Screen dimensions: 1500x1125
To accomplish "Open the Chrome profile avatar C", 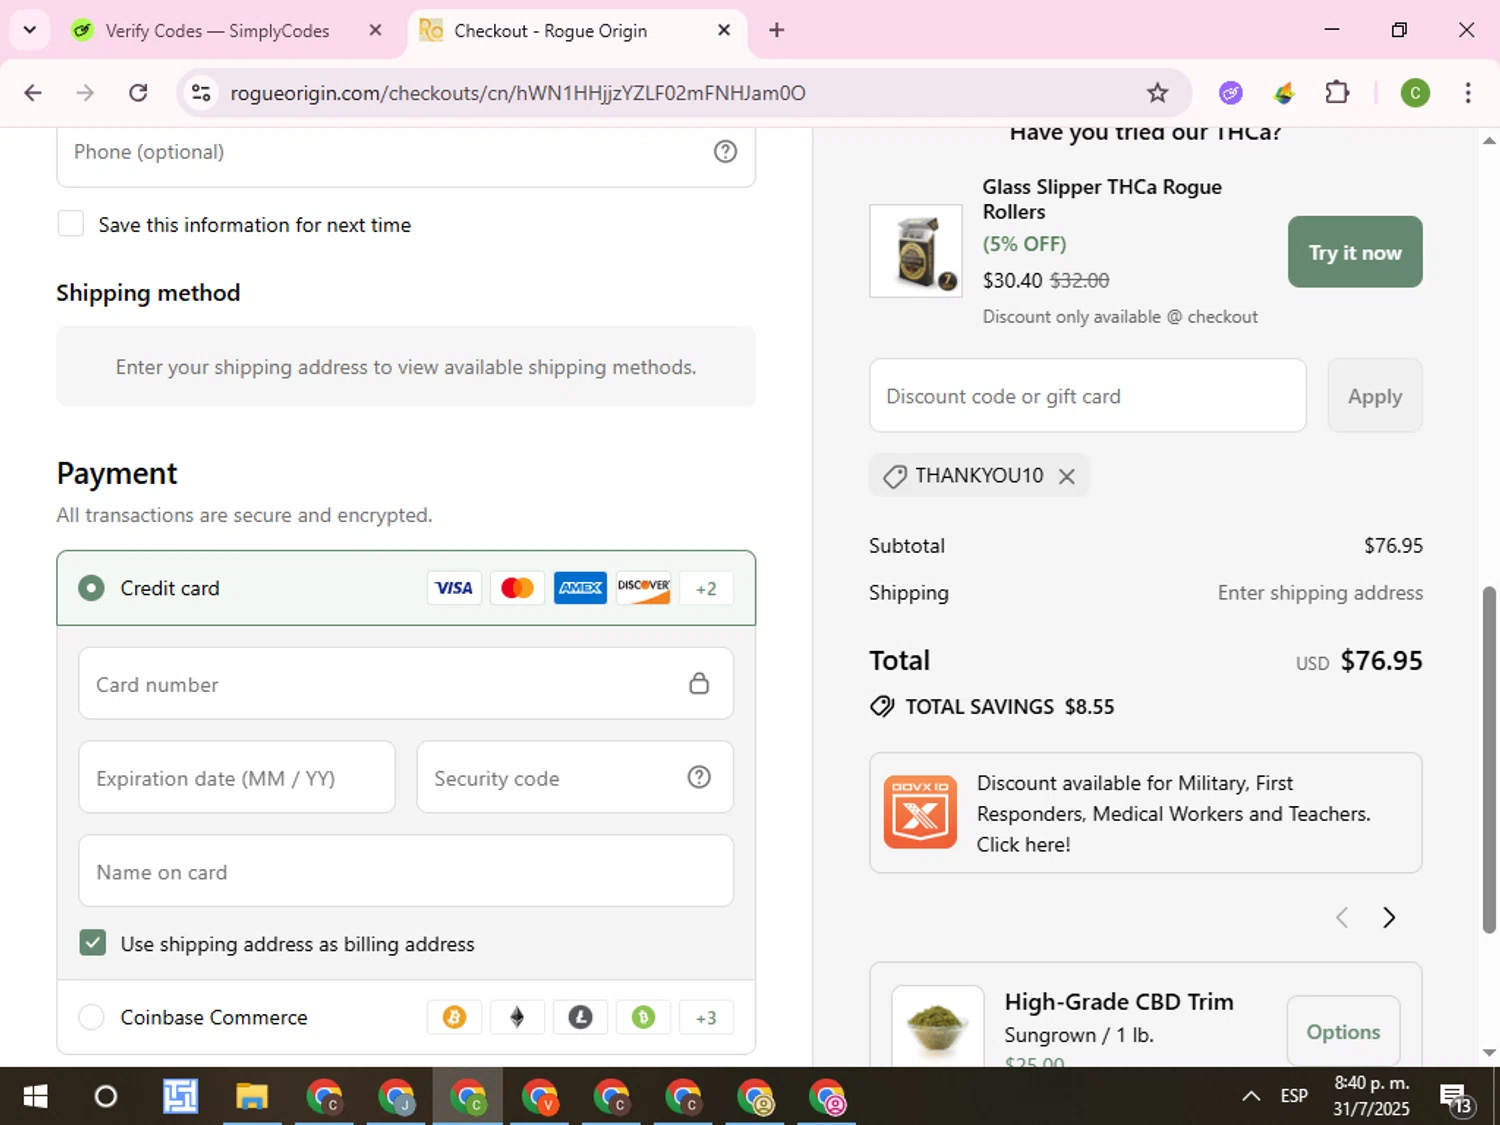I will point(1414,93).
